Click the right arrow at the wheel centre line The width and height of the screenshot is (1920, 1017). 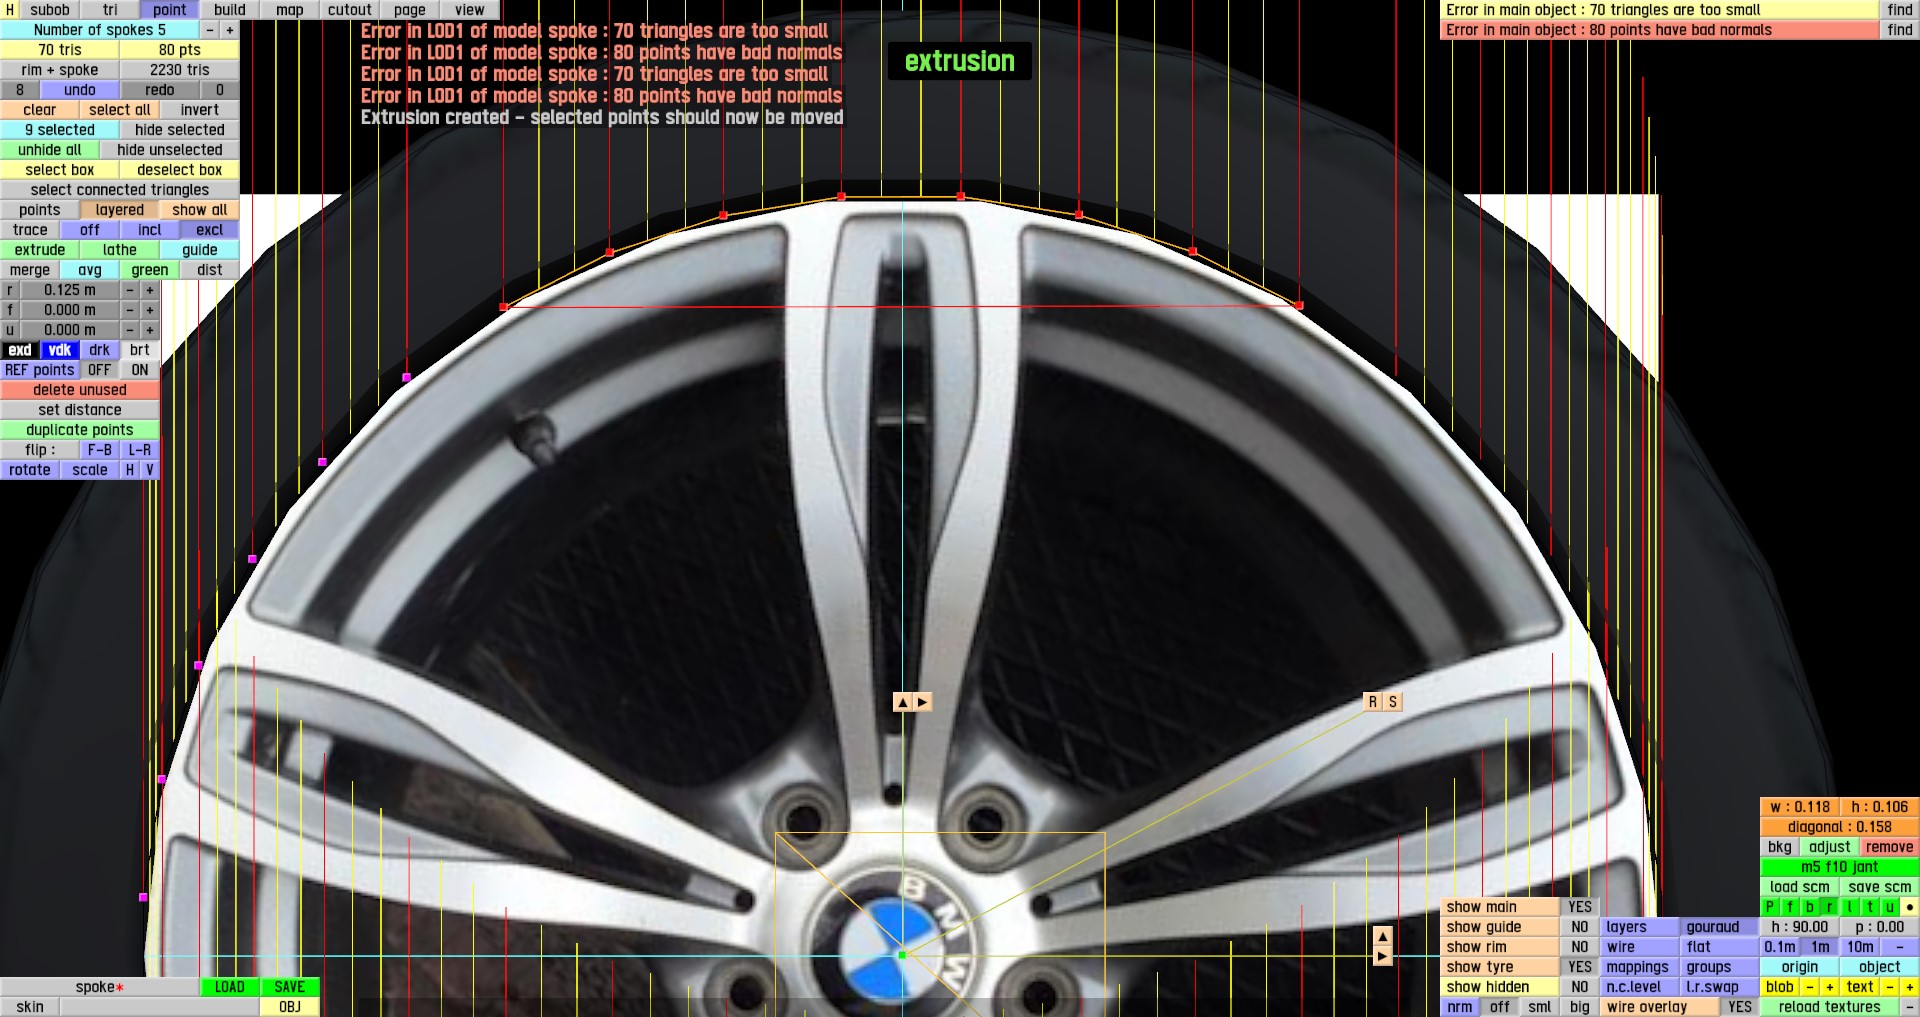tap(922, 702)
